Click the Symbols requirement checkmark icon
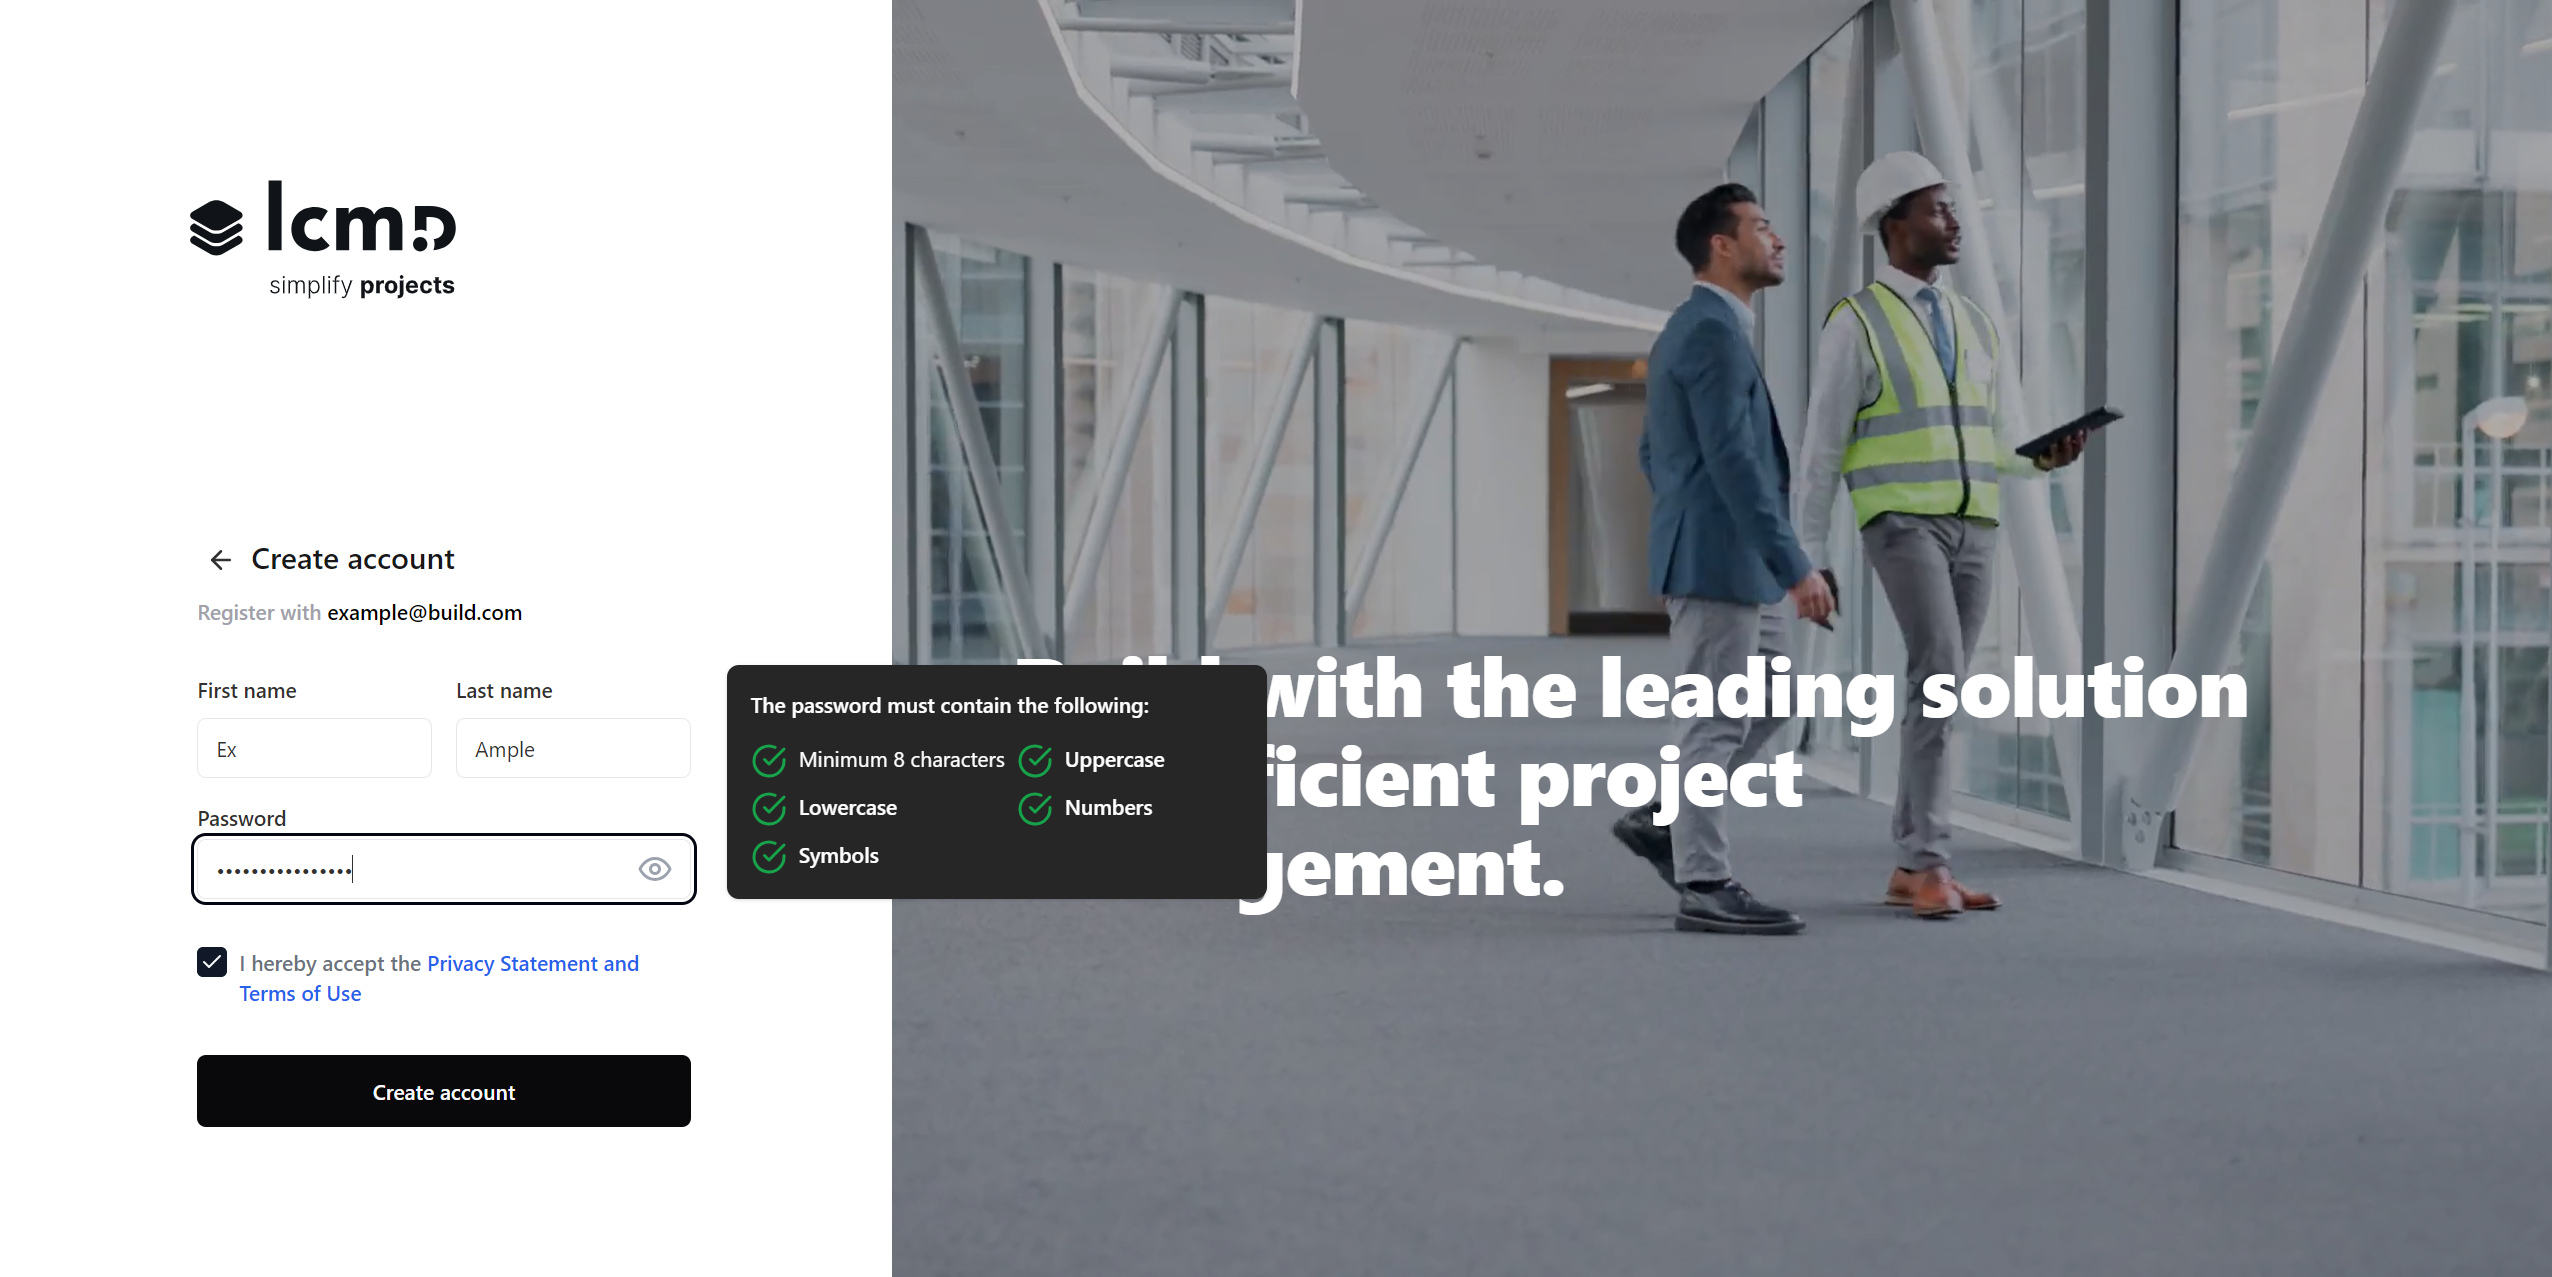The width and height of the screenshot is (2552, 1277). [769, 857]
